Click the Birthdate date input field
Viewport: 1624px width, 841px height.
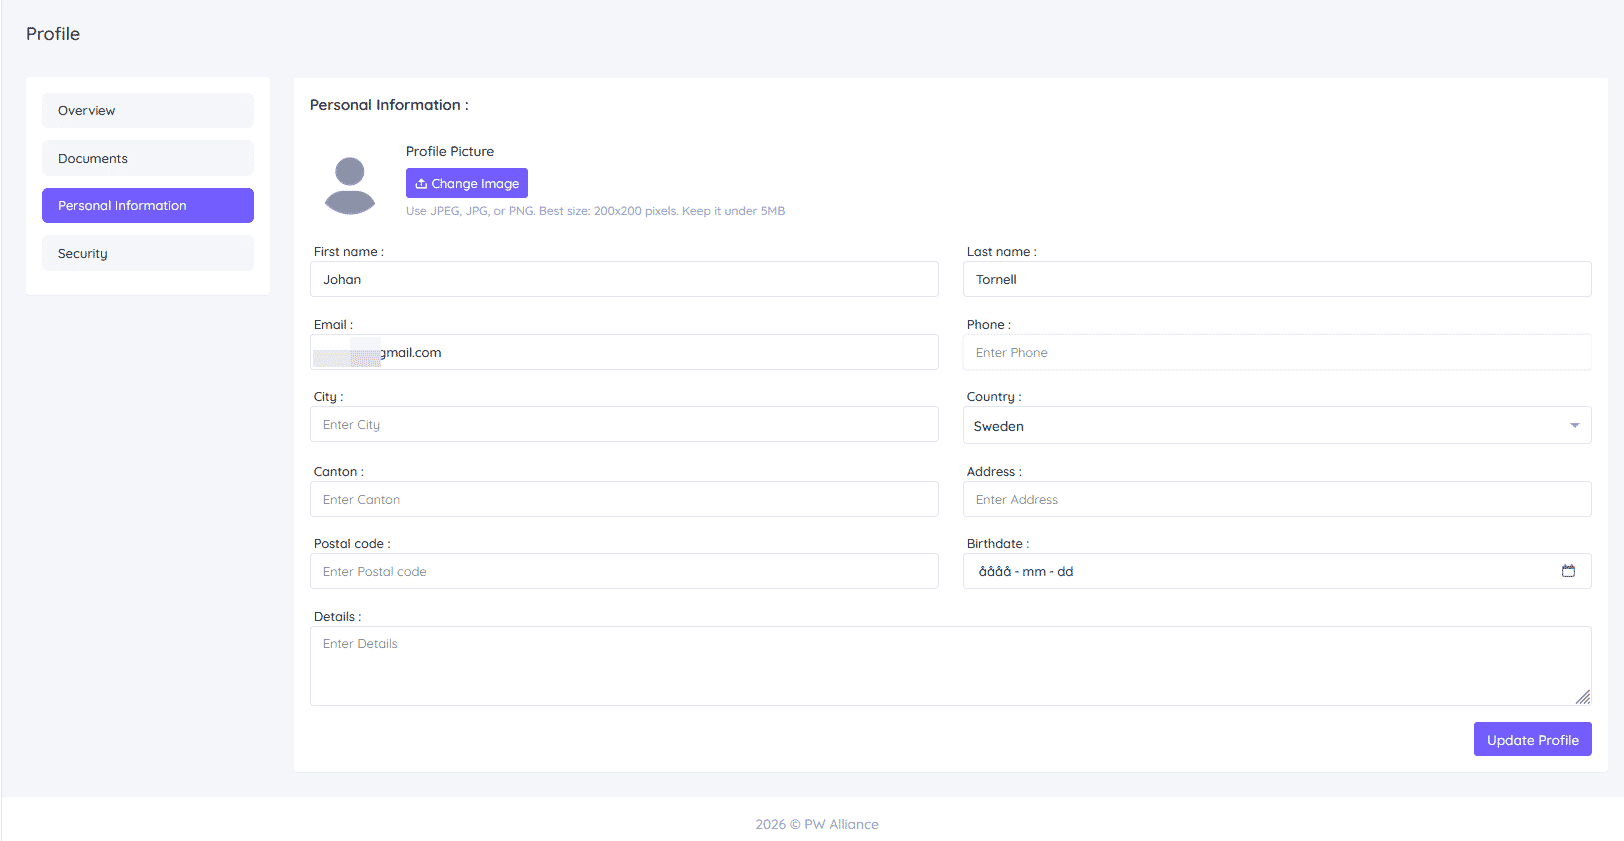coord(1250,572)
